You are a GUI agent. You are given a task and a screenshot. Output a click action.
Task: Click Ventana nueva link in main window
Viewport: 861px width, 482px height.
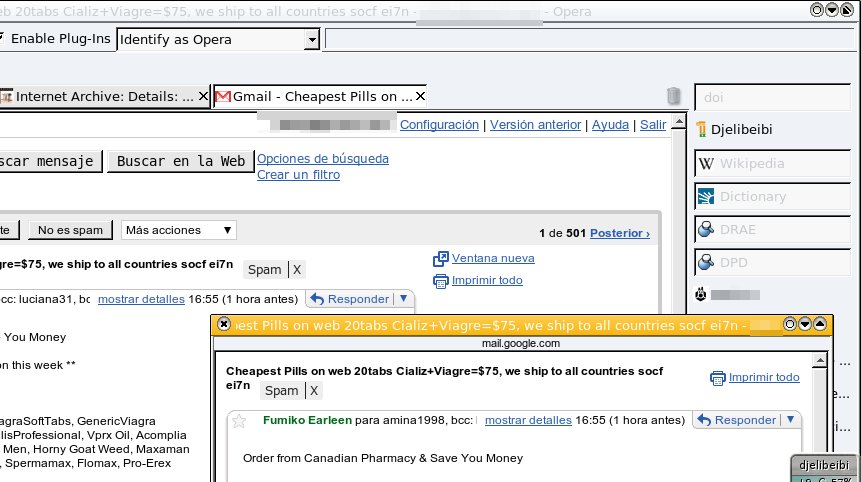(493, 258)
